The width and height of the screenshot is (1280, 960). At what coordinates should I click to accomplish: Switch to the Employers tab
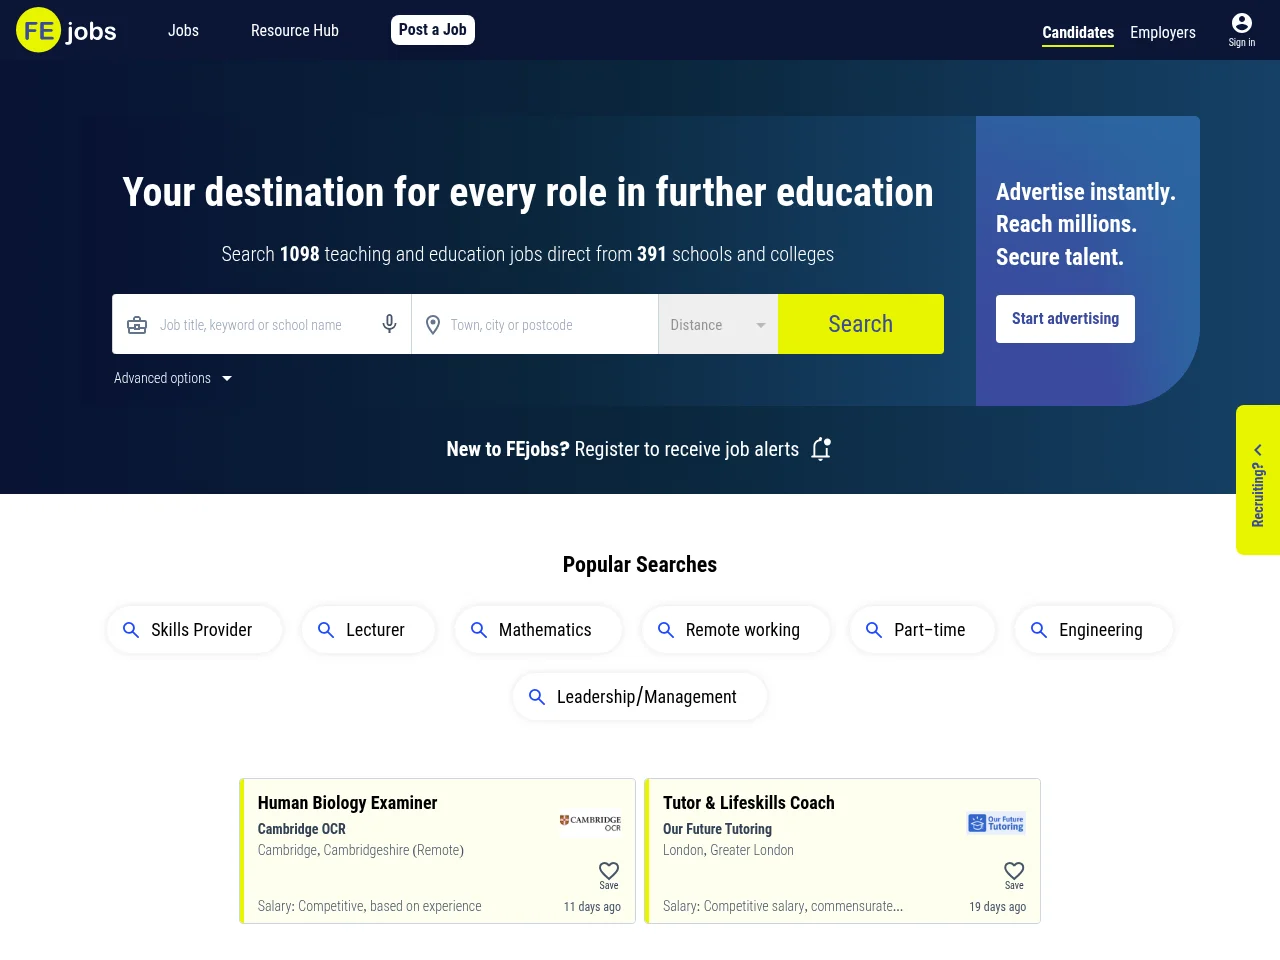pos(1163,32)
